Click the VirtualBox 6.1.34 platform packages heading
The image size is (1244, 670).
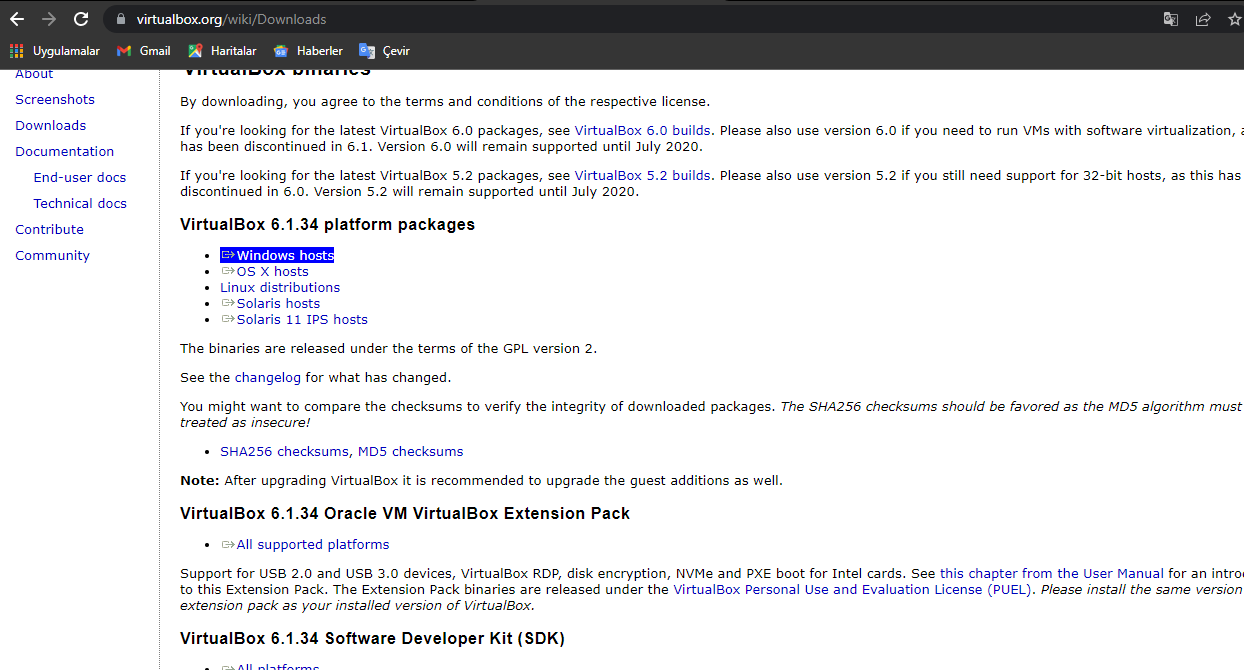tap(327, 224)
